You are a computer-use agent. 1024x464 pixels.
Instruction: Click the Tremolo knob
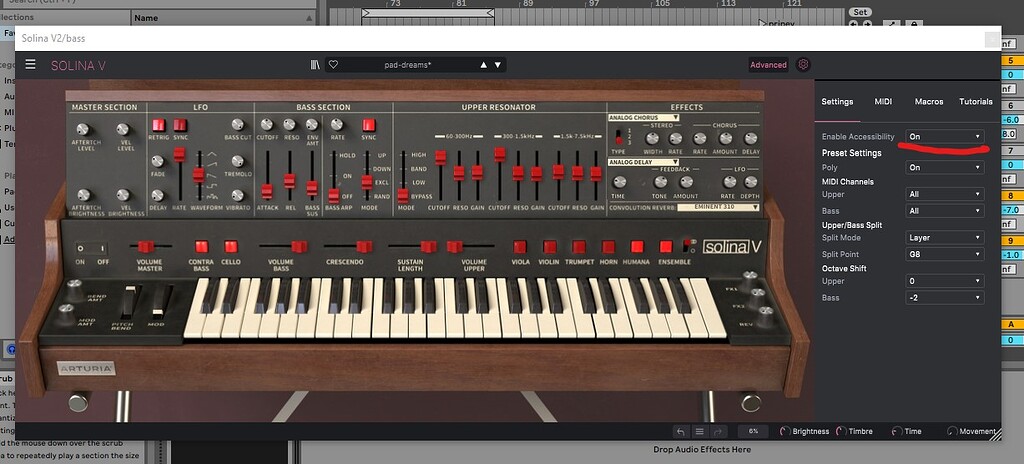[x=238, y=161]
